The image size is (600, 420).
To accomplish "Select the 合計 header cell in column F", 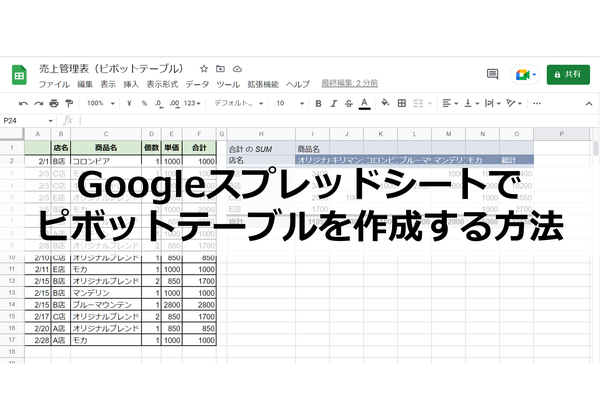I will coord(199,148).
